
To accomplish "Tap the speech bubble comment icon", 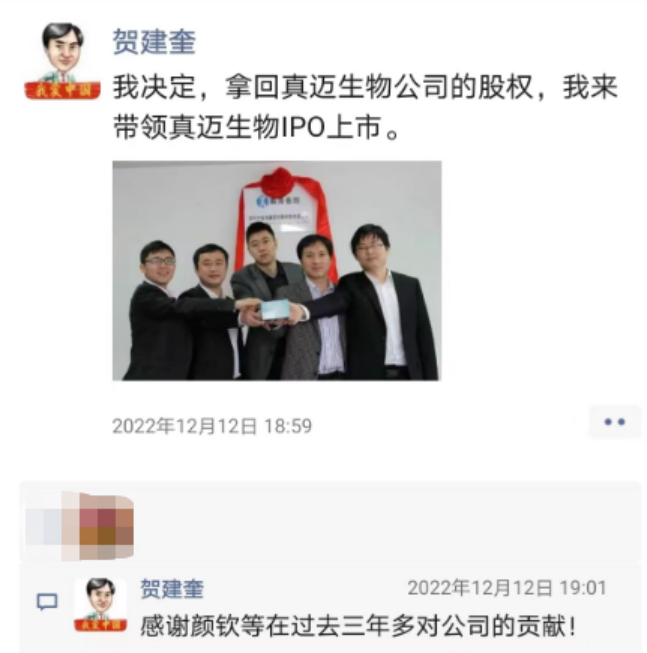I will pos(47,602).
